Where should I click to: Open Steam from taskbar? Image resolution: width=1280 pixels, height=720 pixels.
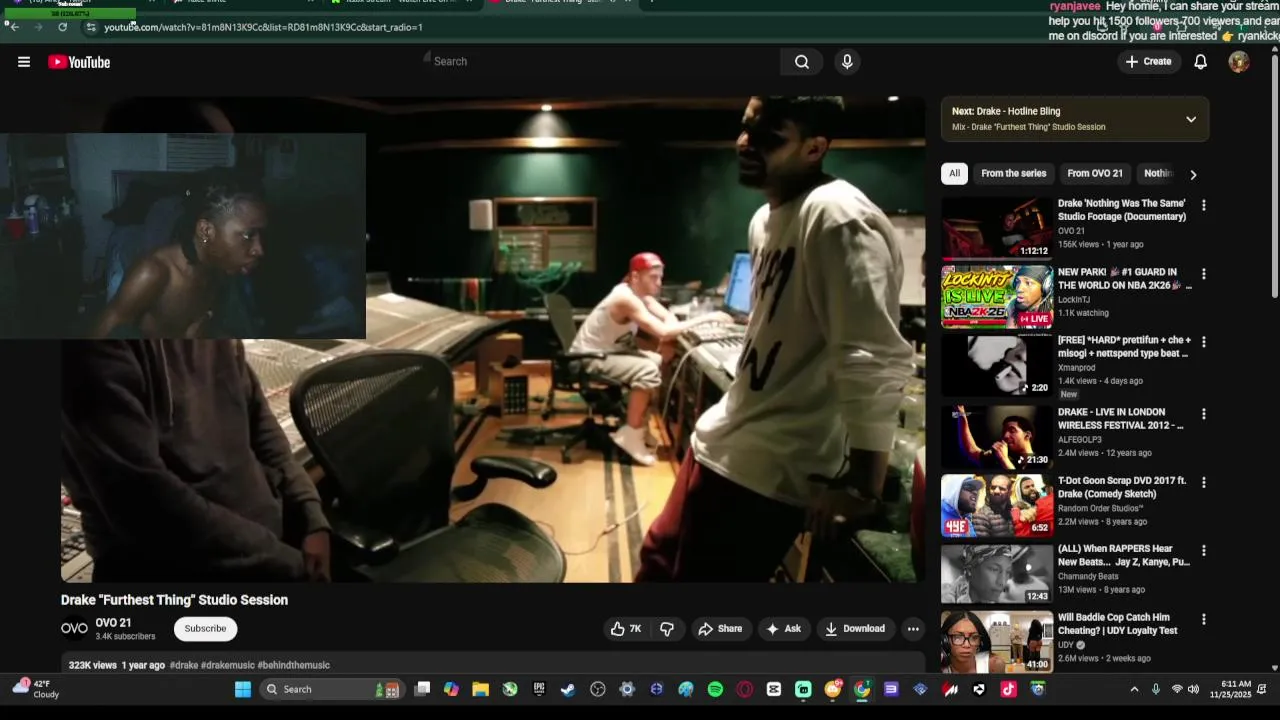[x=568, y=689]
